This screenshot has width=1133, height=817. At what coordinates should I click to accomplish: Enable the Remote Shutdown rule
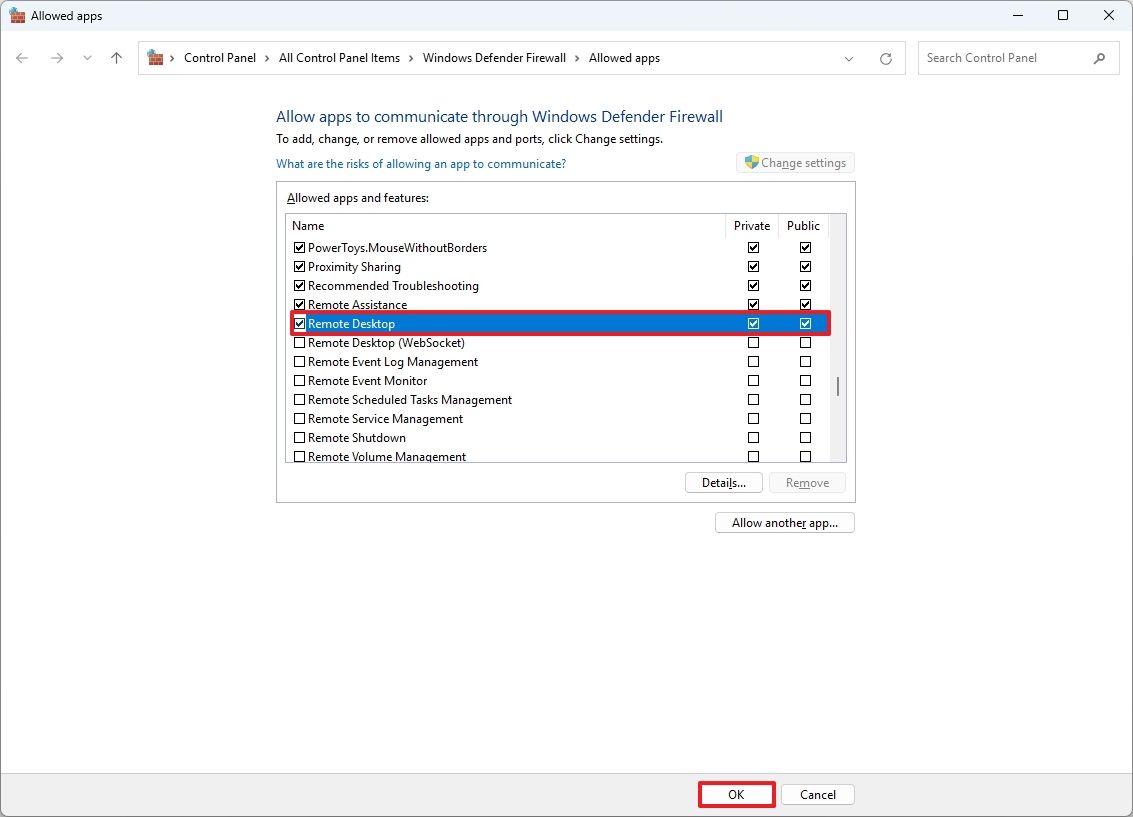click(x=299, y=437)
